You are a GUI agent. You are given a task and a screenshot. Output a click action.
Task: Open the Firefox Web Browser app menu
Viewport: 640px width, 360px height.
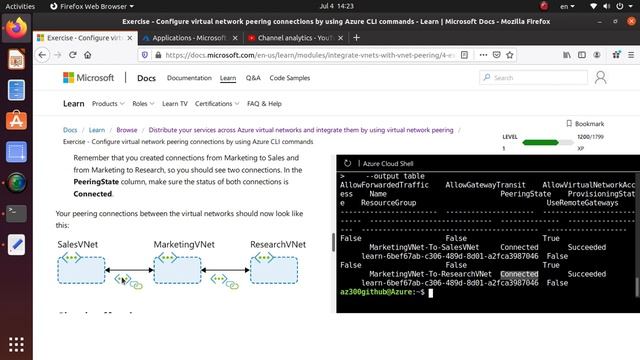(92, 6)
